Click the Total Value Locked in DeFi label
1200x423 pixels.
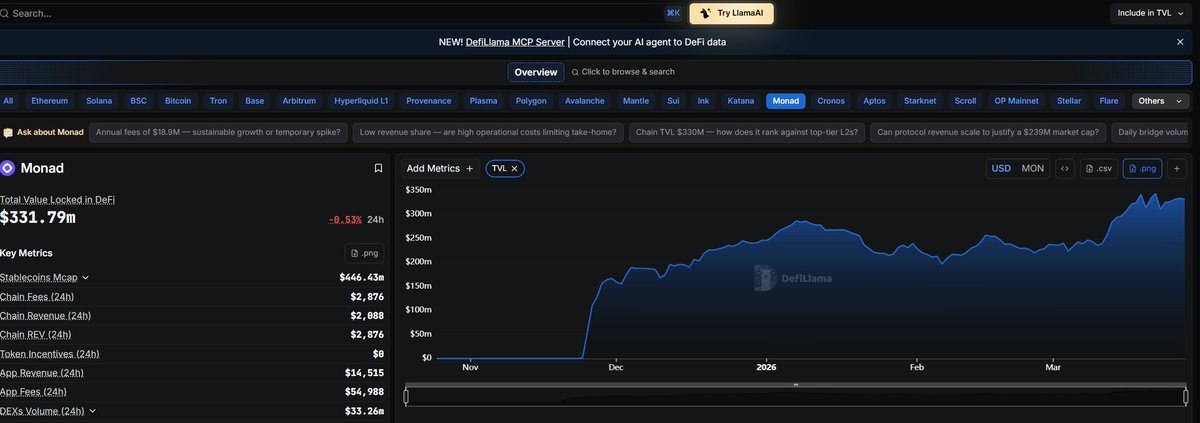point(57,200)
